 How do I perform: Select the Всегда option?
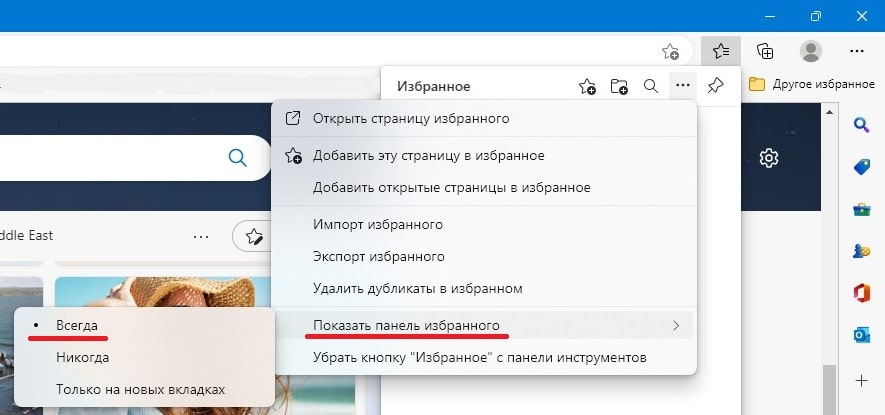pos(77,326)
